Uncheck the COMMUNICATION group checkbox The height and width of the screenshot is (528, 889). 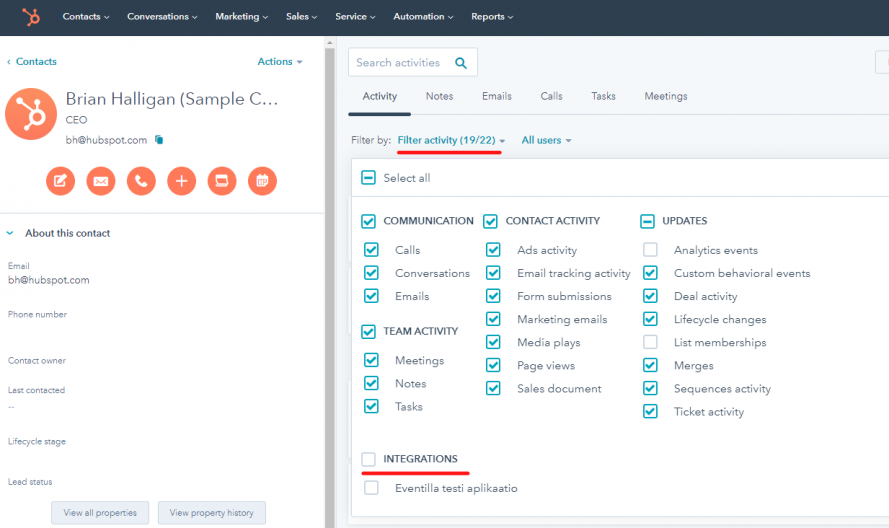pos(369,221)
